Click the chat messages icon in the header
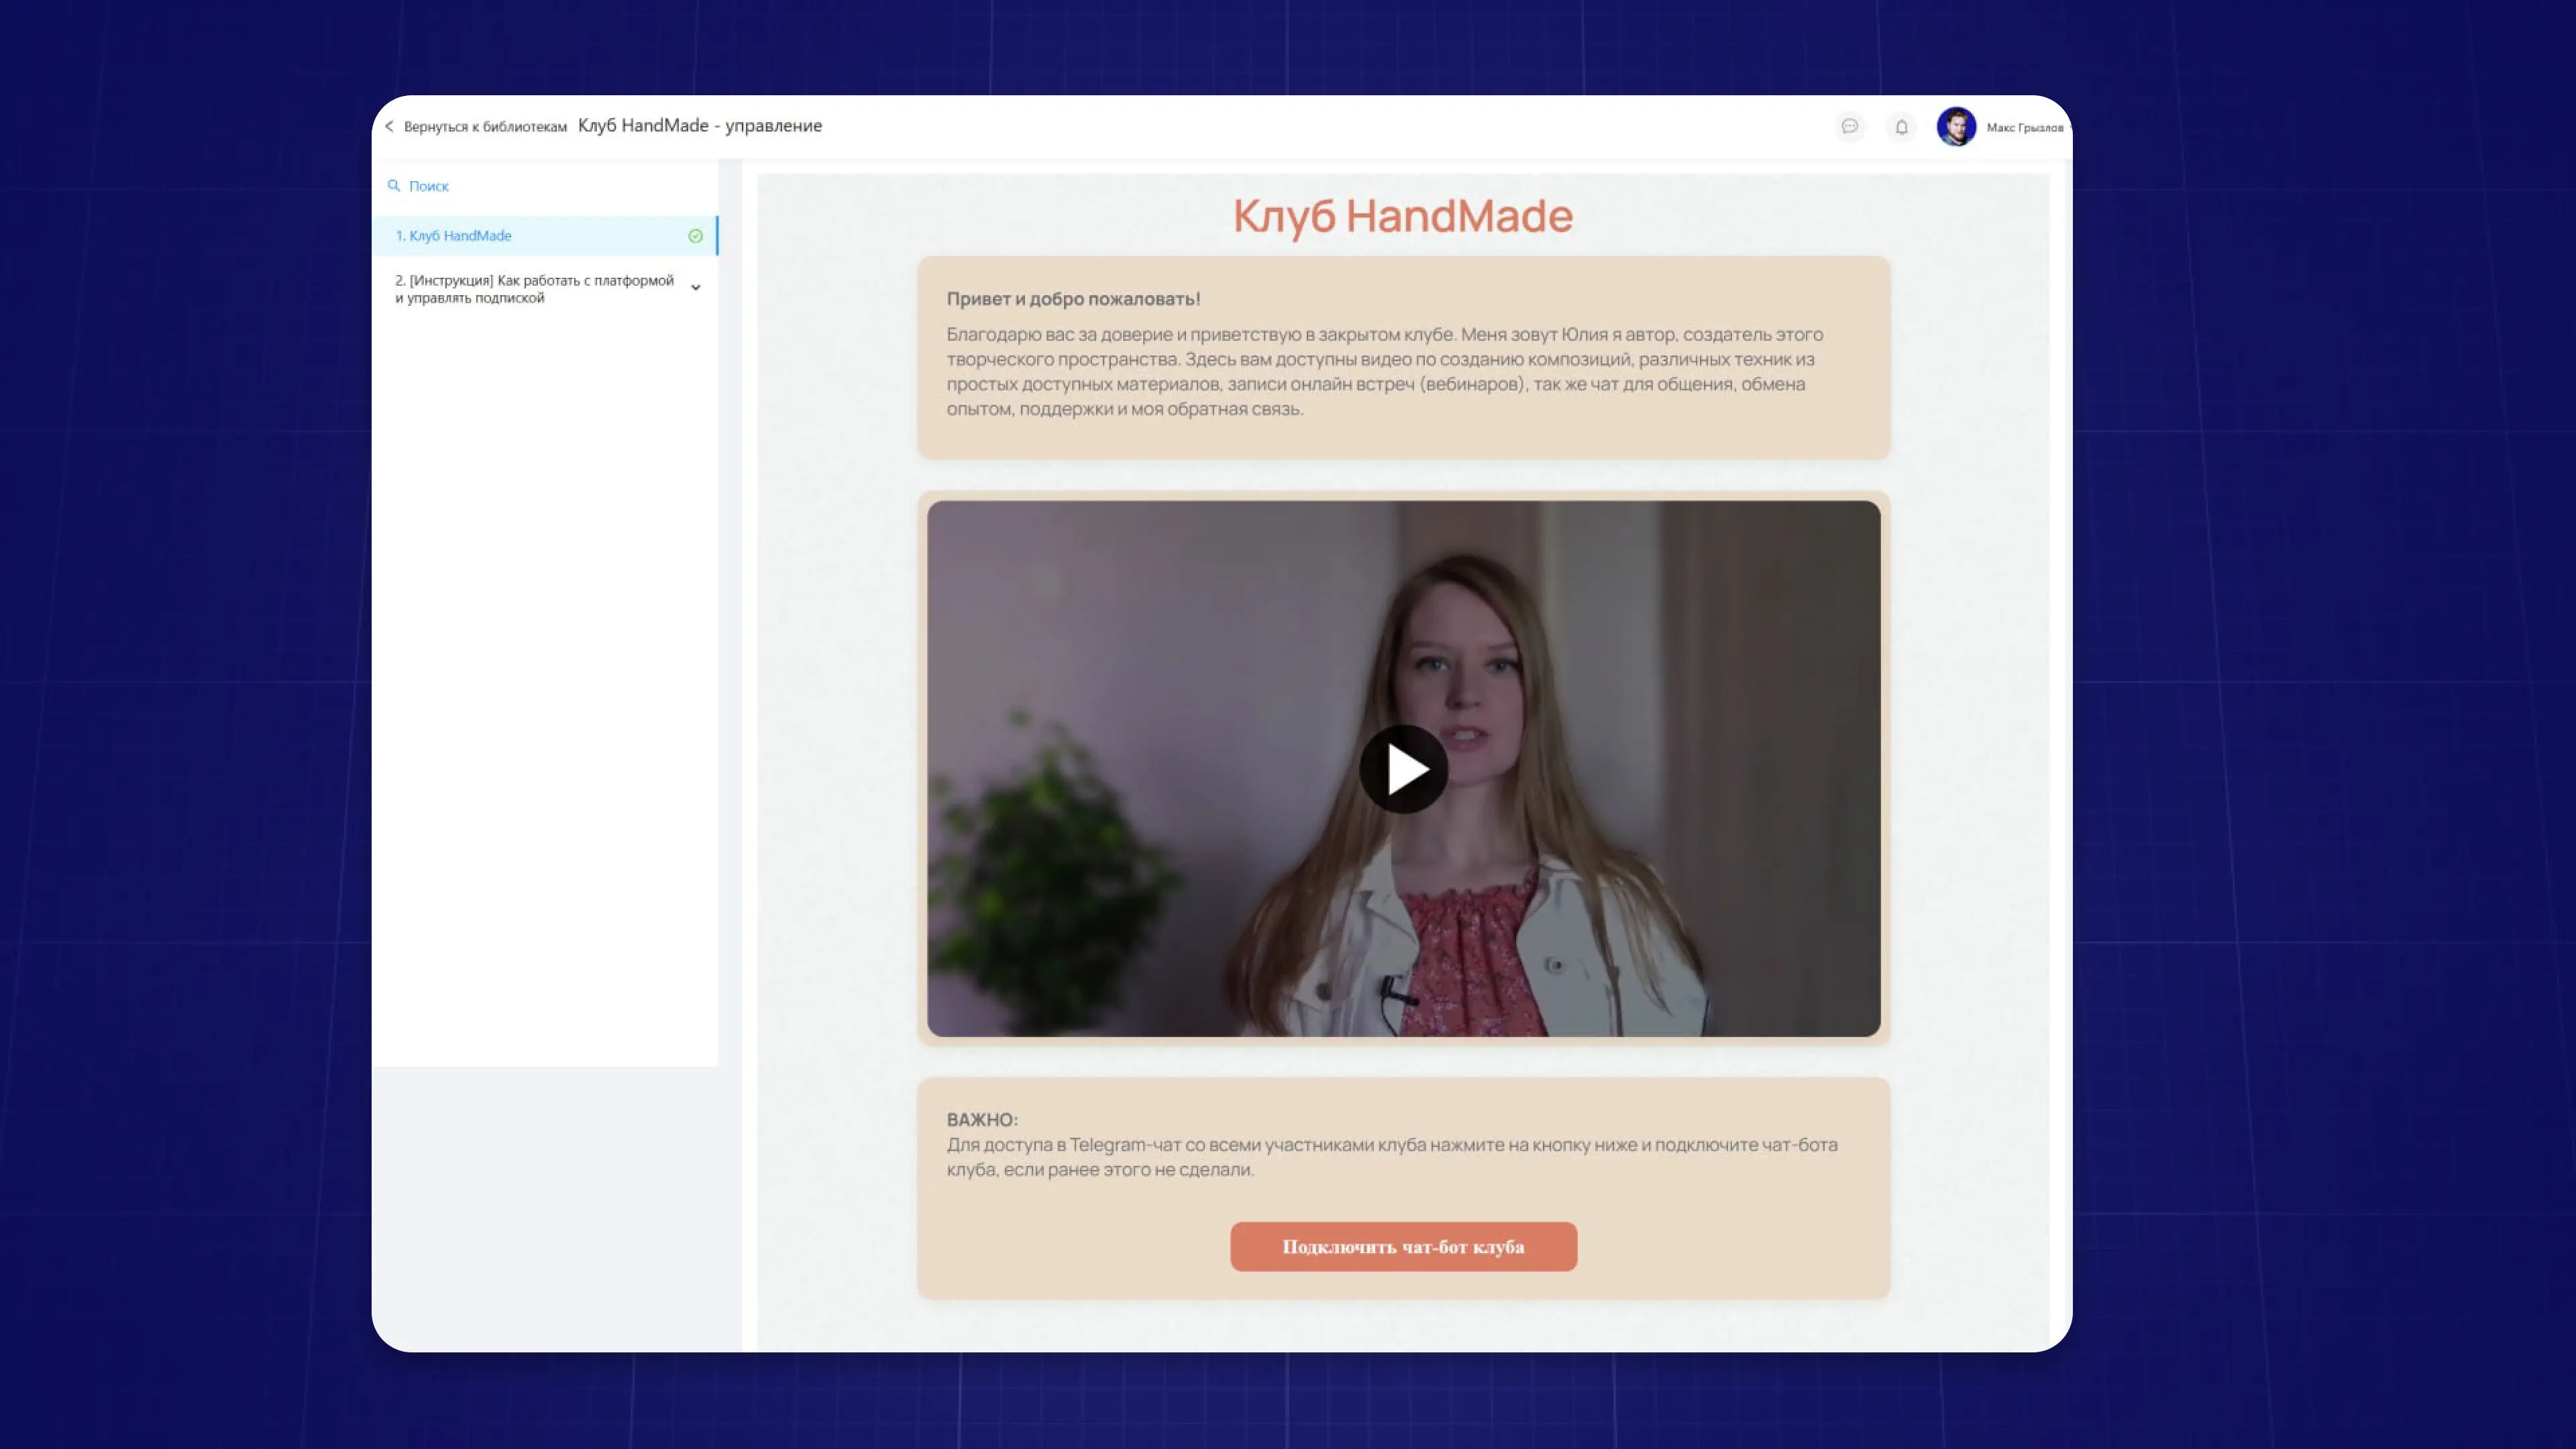The image size is (2576, 1449). (x=1849, y=127)
